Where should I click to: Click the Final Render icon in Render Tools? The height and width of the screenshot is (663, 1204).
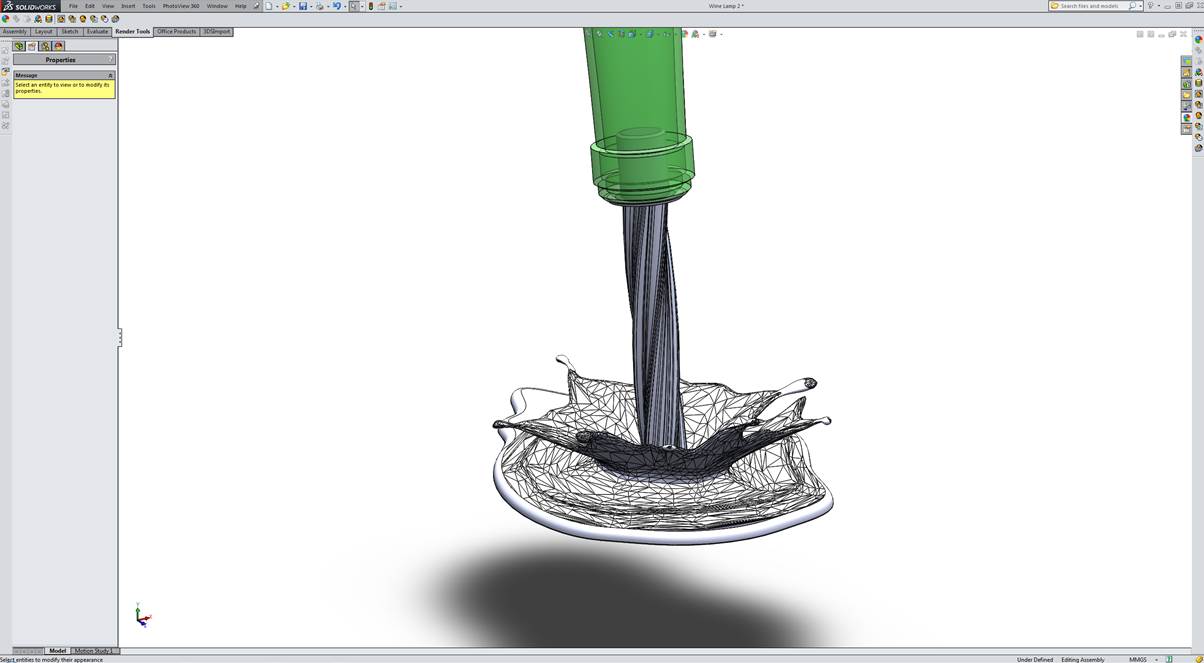pyautogui.click(x=83, y=18)
